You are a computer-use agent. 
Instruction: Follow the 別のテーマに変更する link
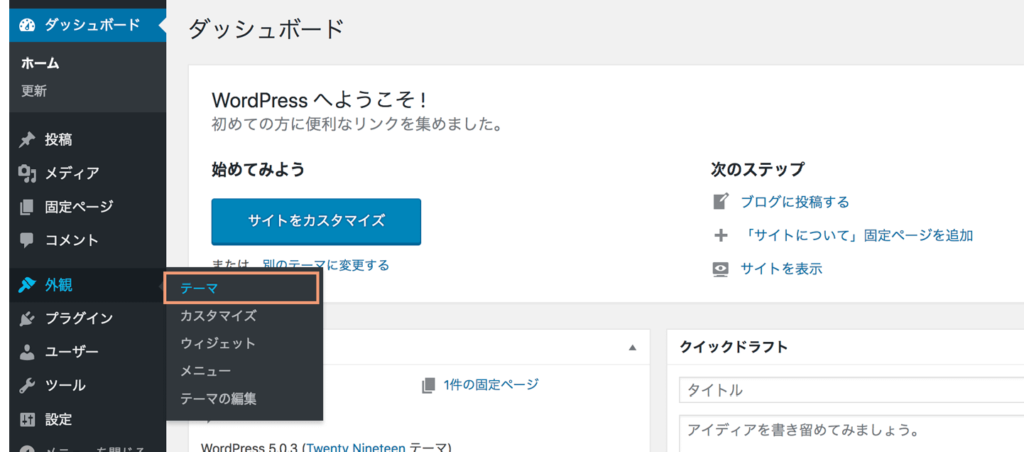[x=326, y=265]
